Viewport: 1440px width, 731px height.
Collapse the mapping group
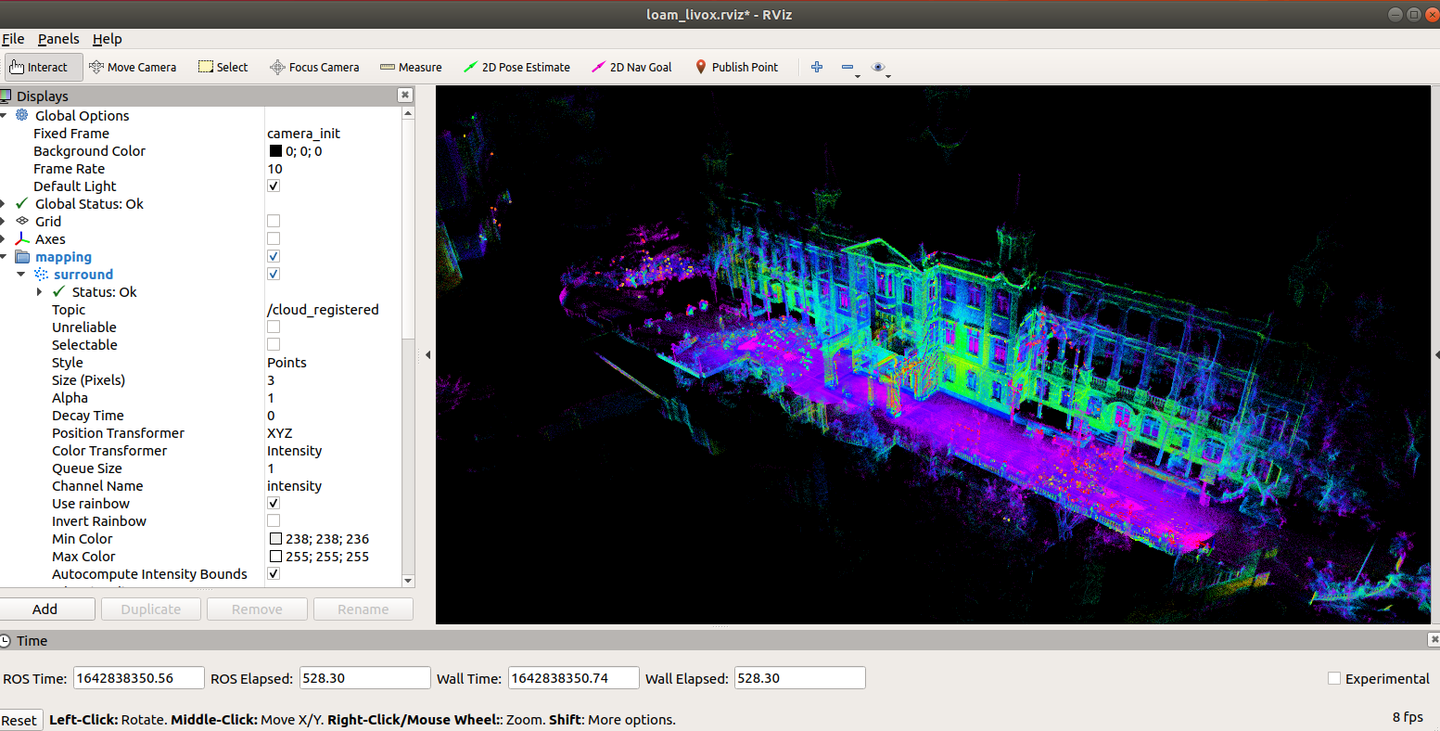point(4,257)
